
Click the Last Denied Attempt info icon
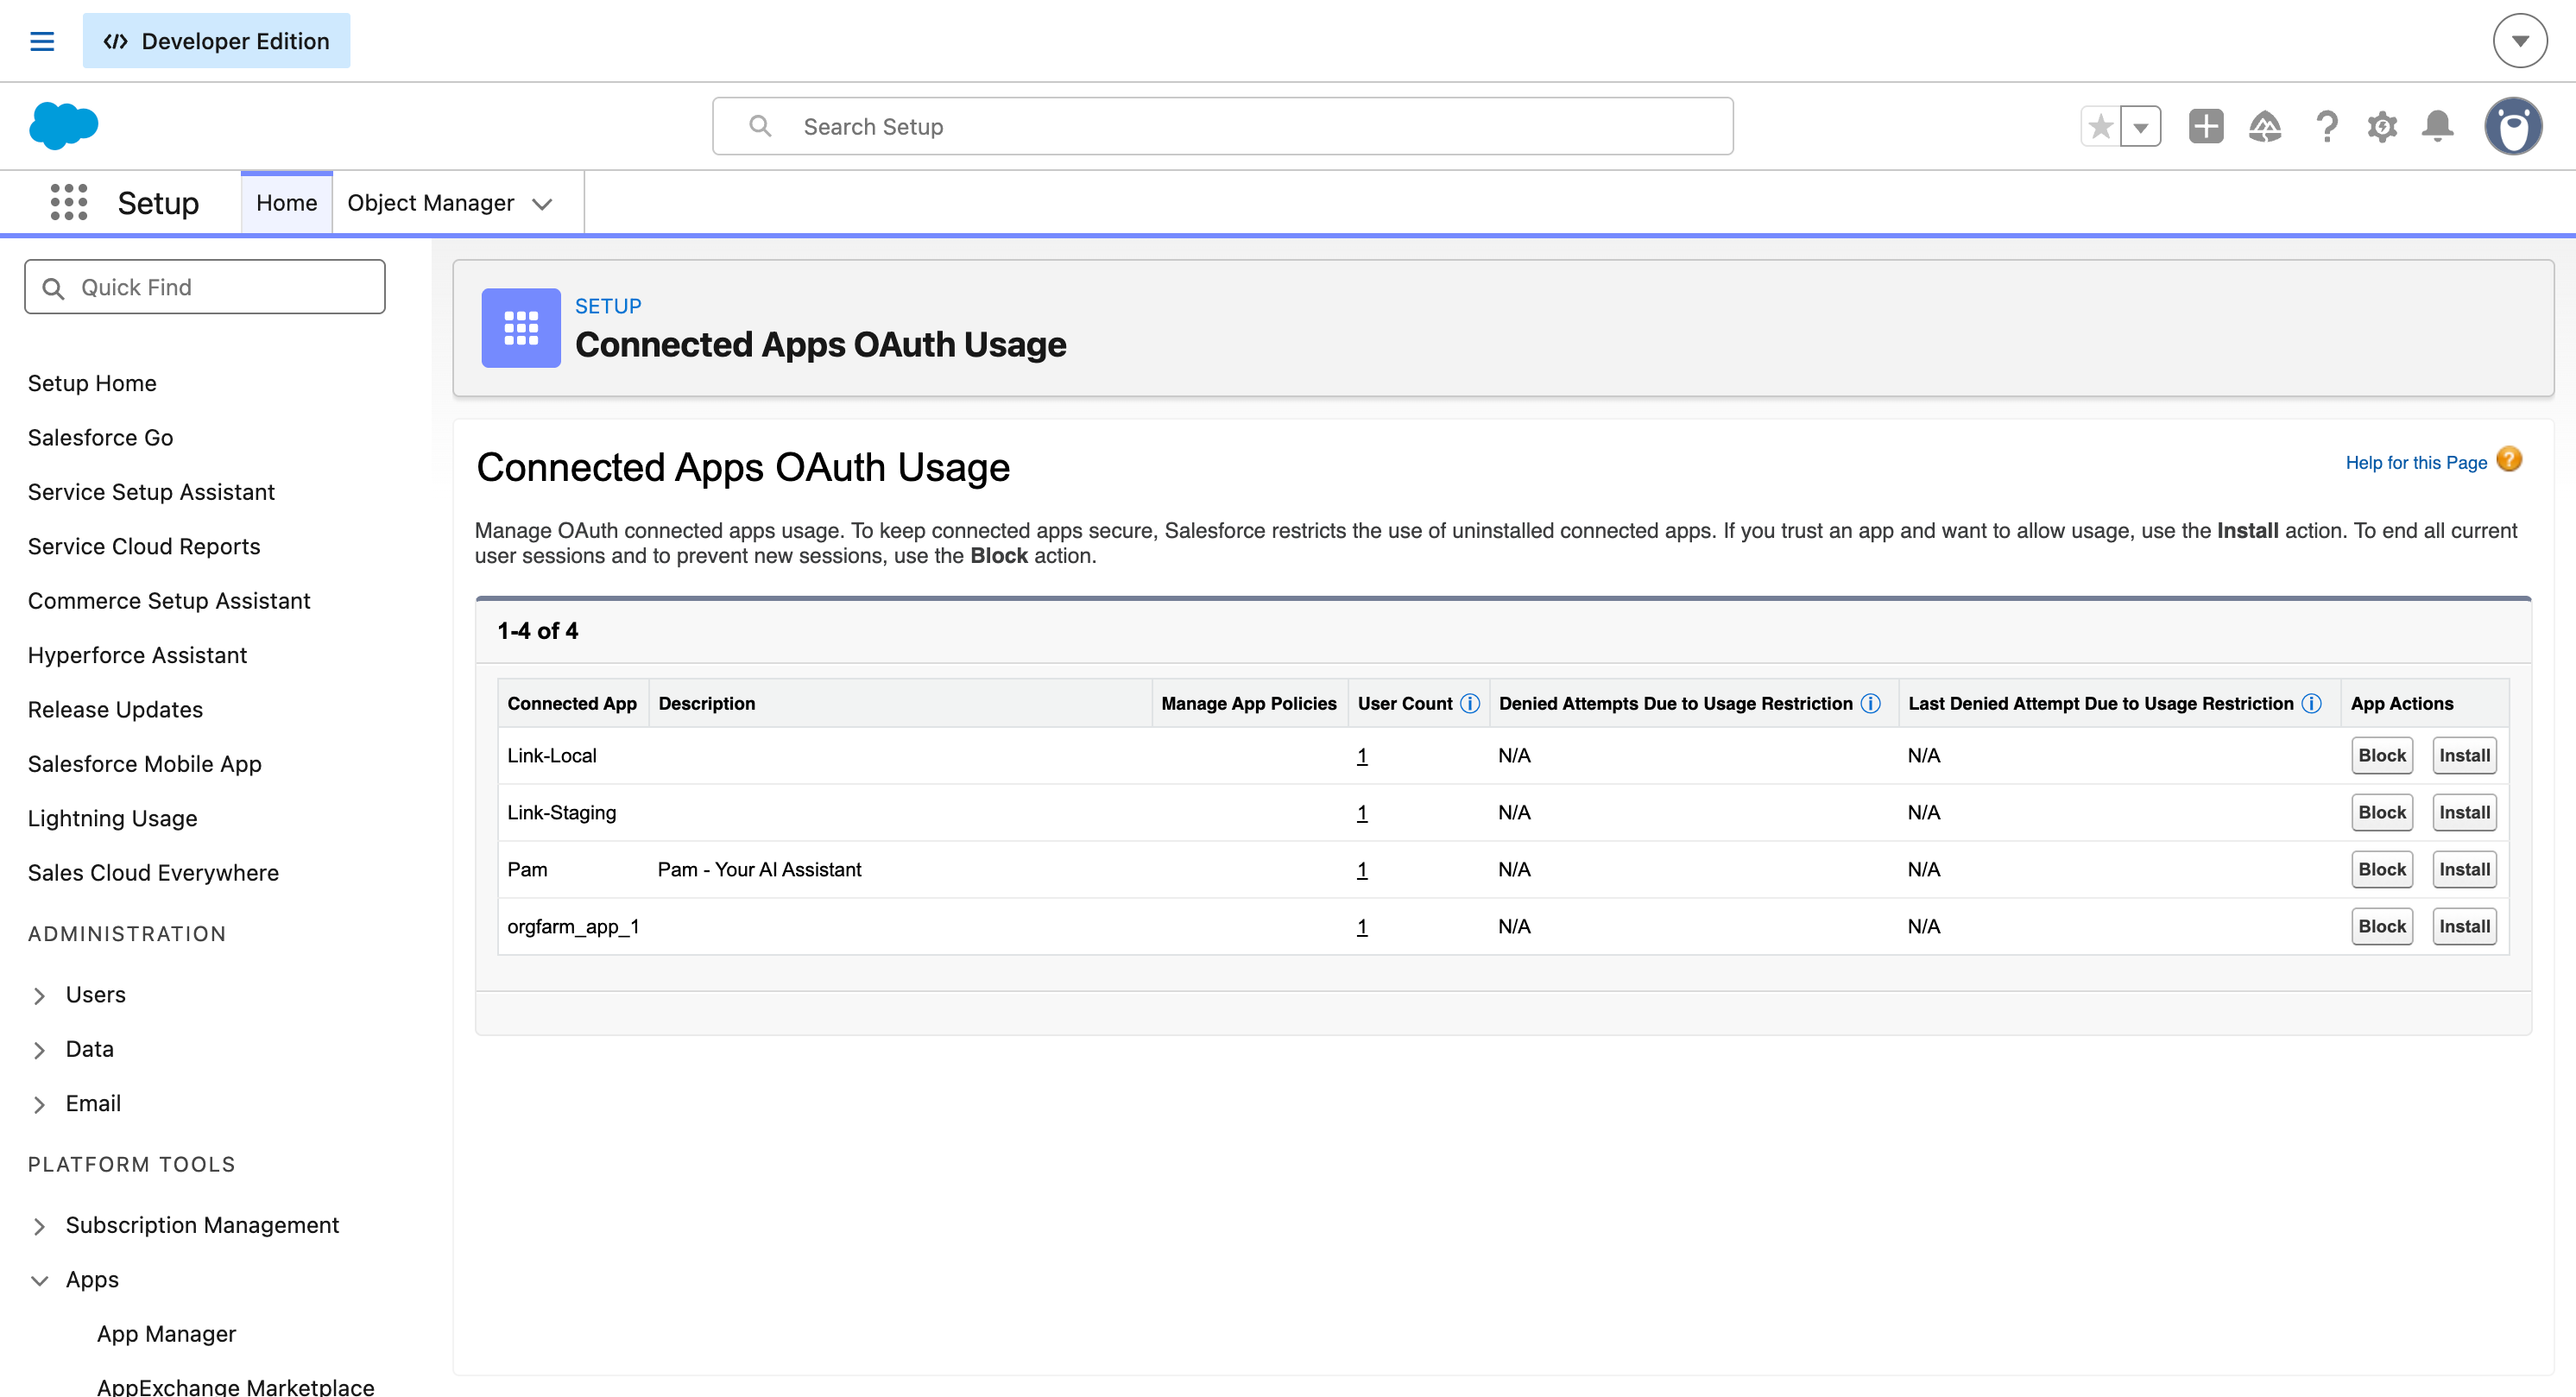point(2312,704)
